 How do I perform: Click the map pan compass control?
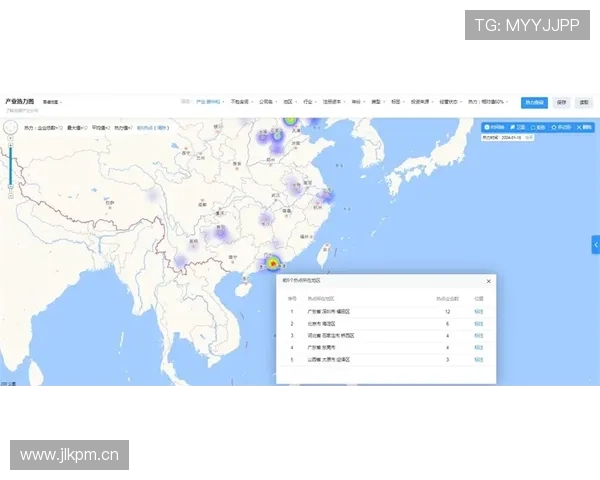click(x=11, y=129)
